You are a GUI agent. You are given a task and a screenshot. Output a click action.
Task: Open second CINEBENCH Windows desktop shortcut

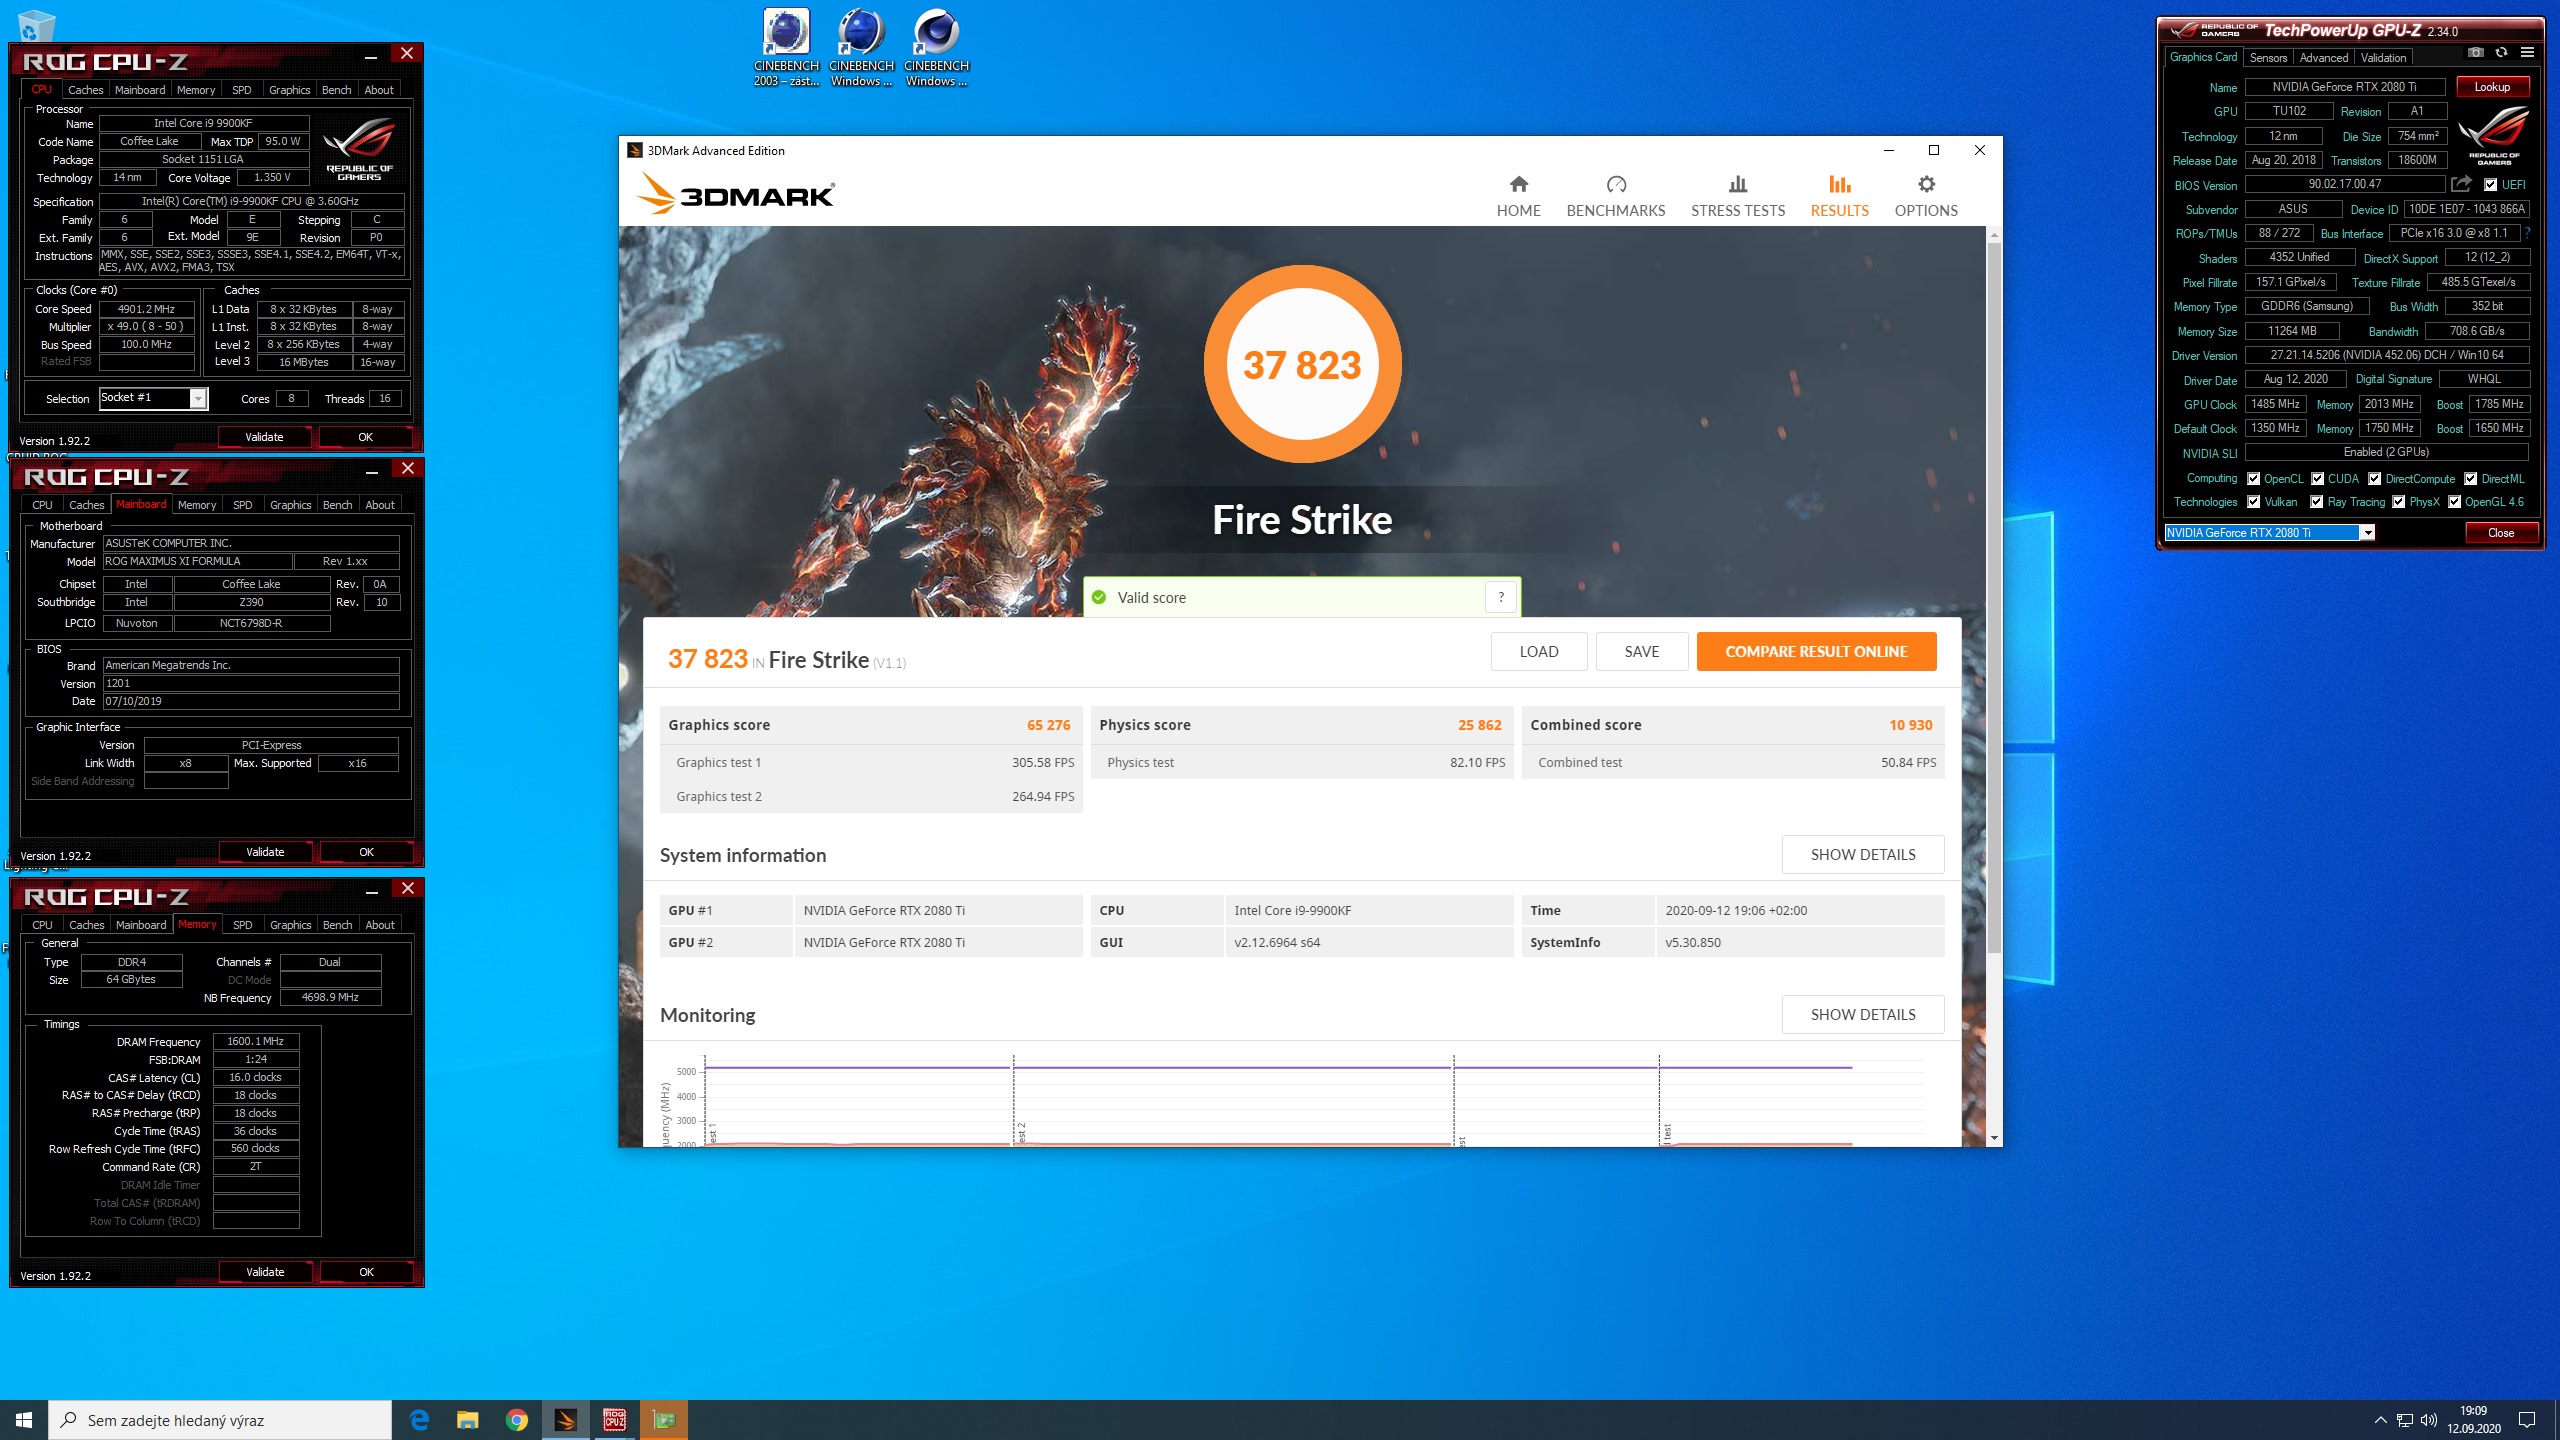[x=861, y=48]
